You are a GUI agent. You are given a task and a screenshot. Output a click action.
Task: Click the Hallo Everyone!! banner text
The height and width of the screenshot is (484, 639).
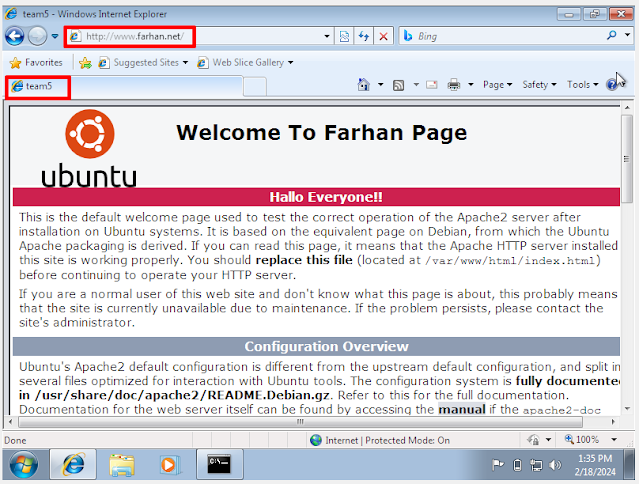tap(326, 197)
